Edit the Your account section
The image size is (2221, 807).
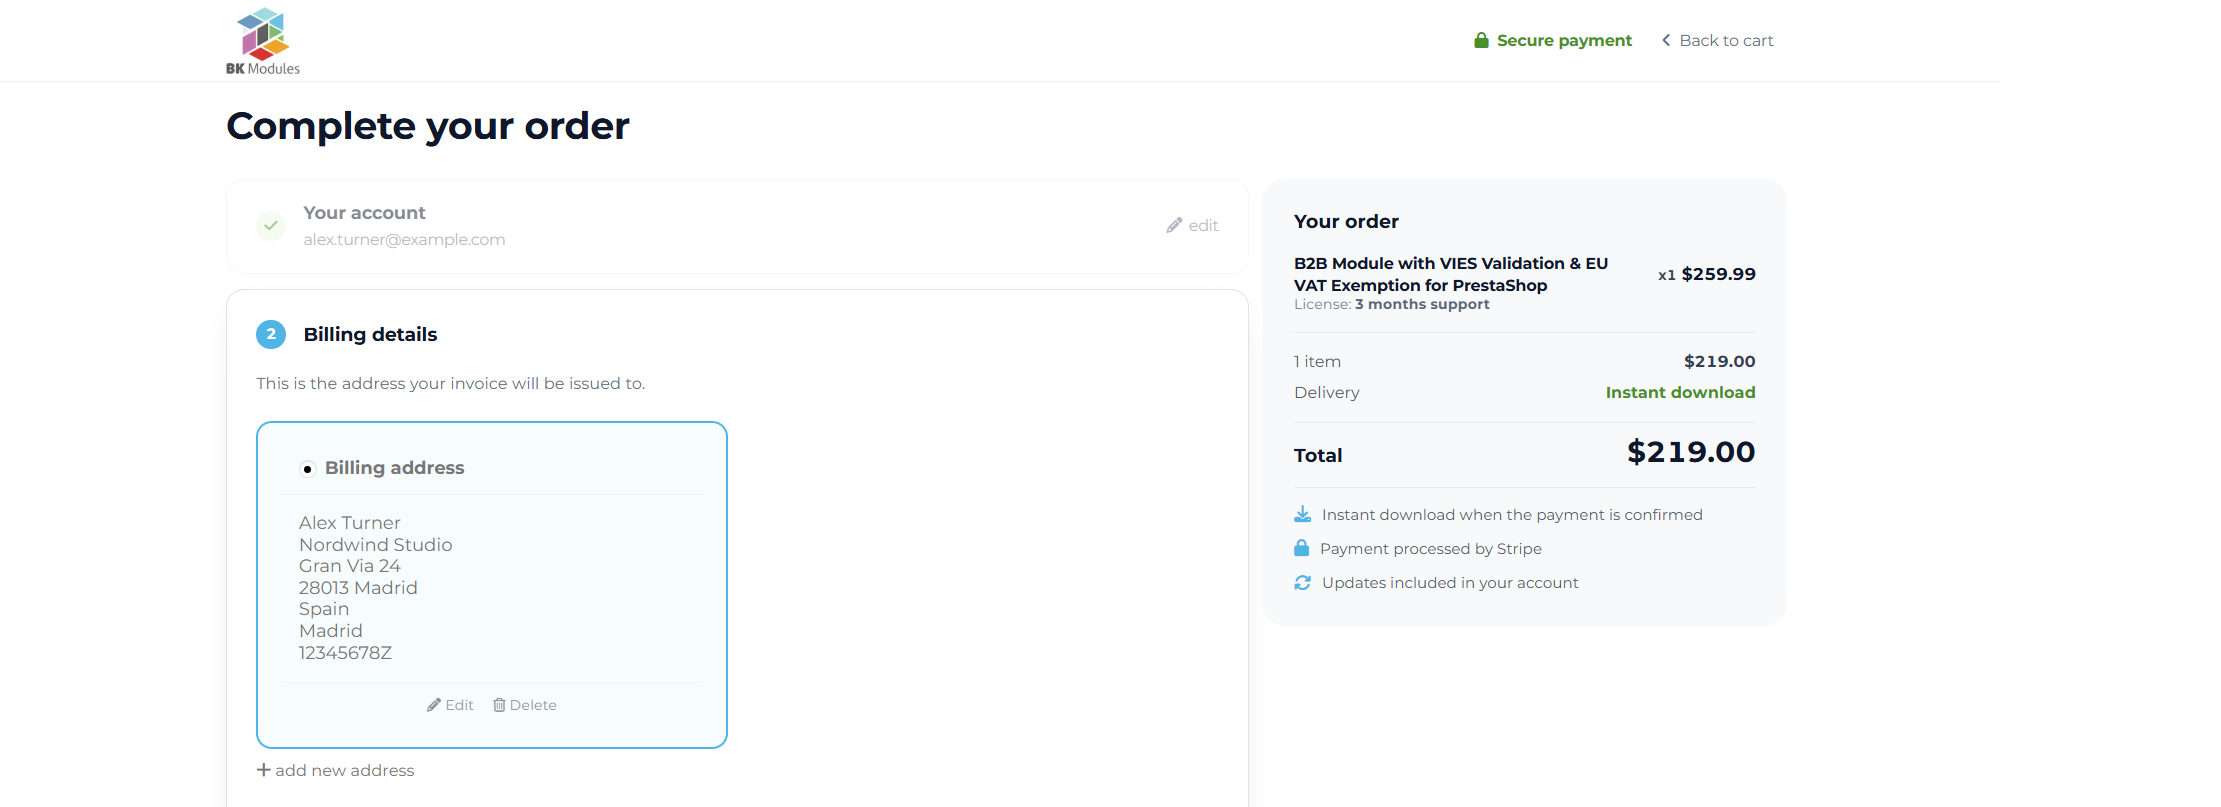click(1192, 225)
